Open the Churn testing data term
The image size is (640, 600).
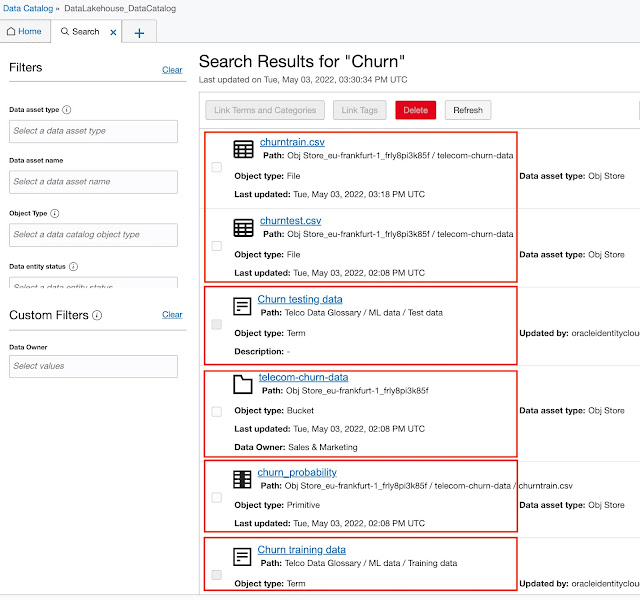pyautogui.click(x=300, y=299)
